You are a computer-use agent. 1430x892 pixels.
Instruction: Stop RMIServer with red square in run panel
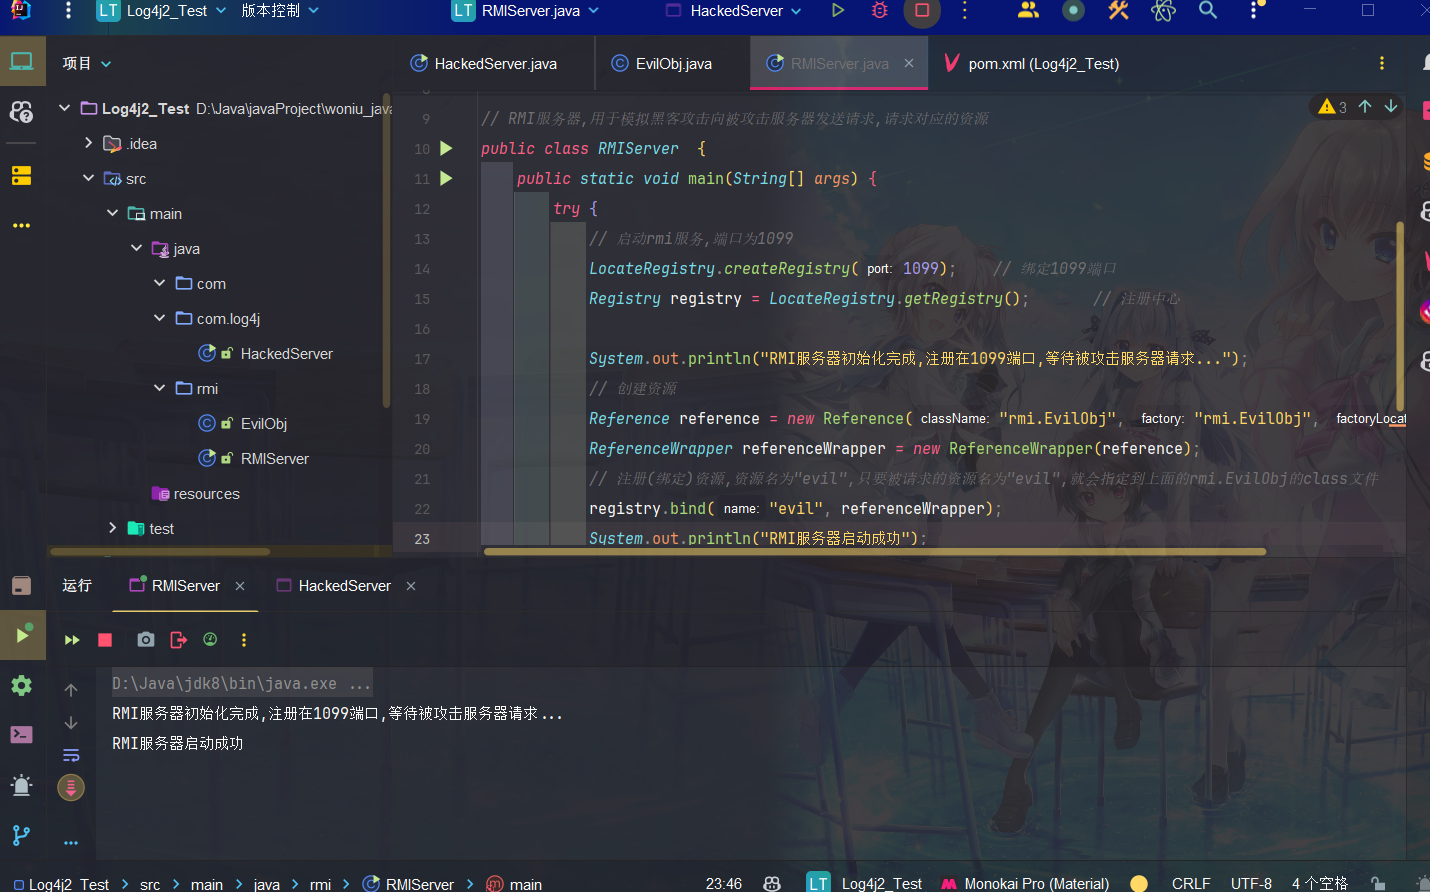pos(105,640)
